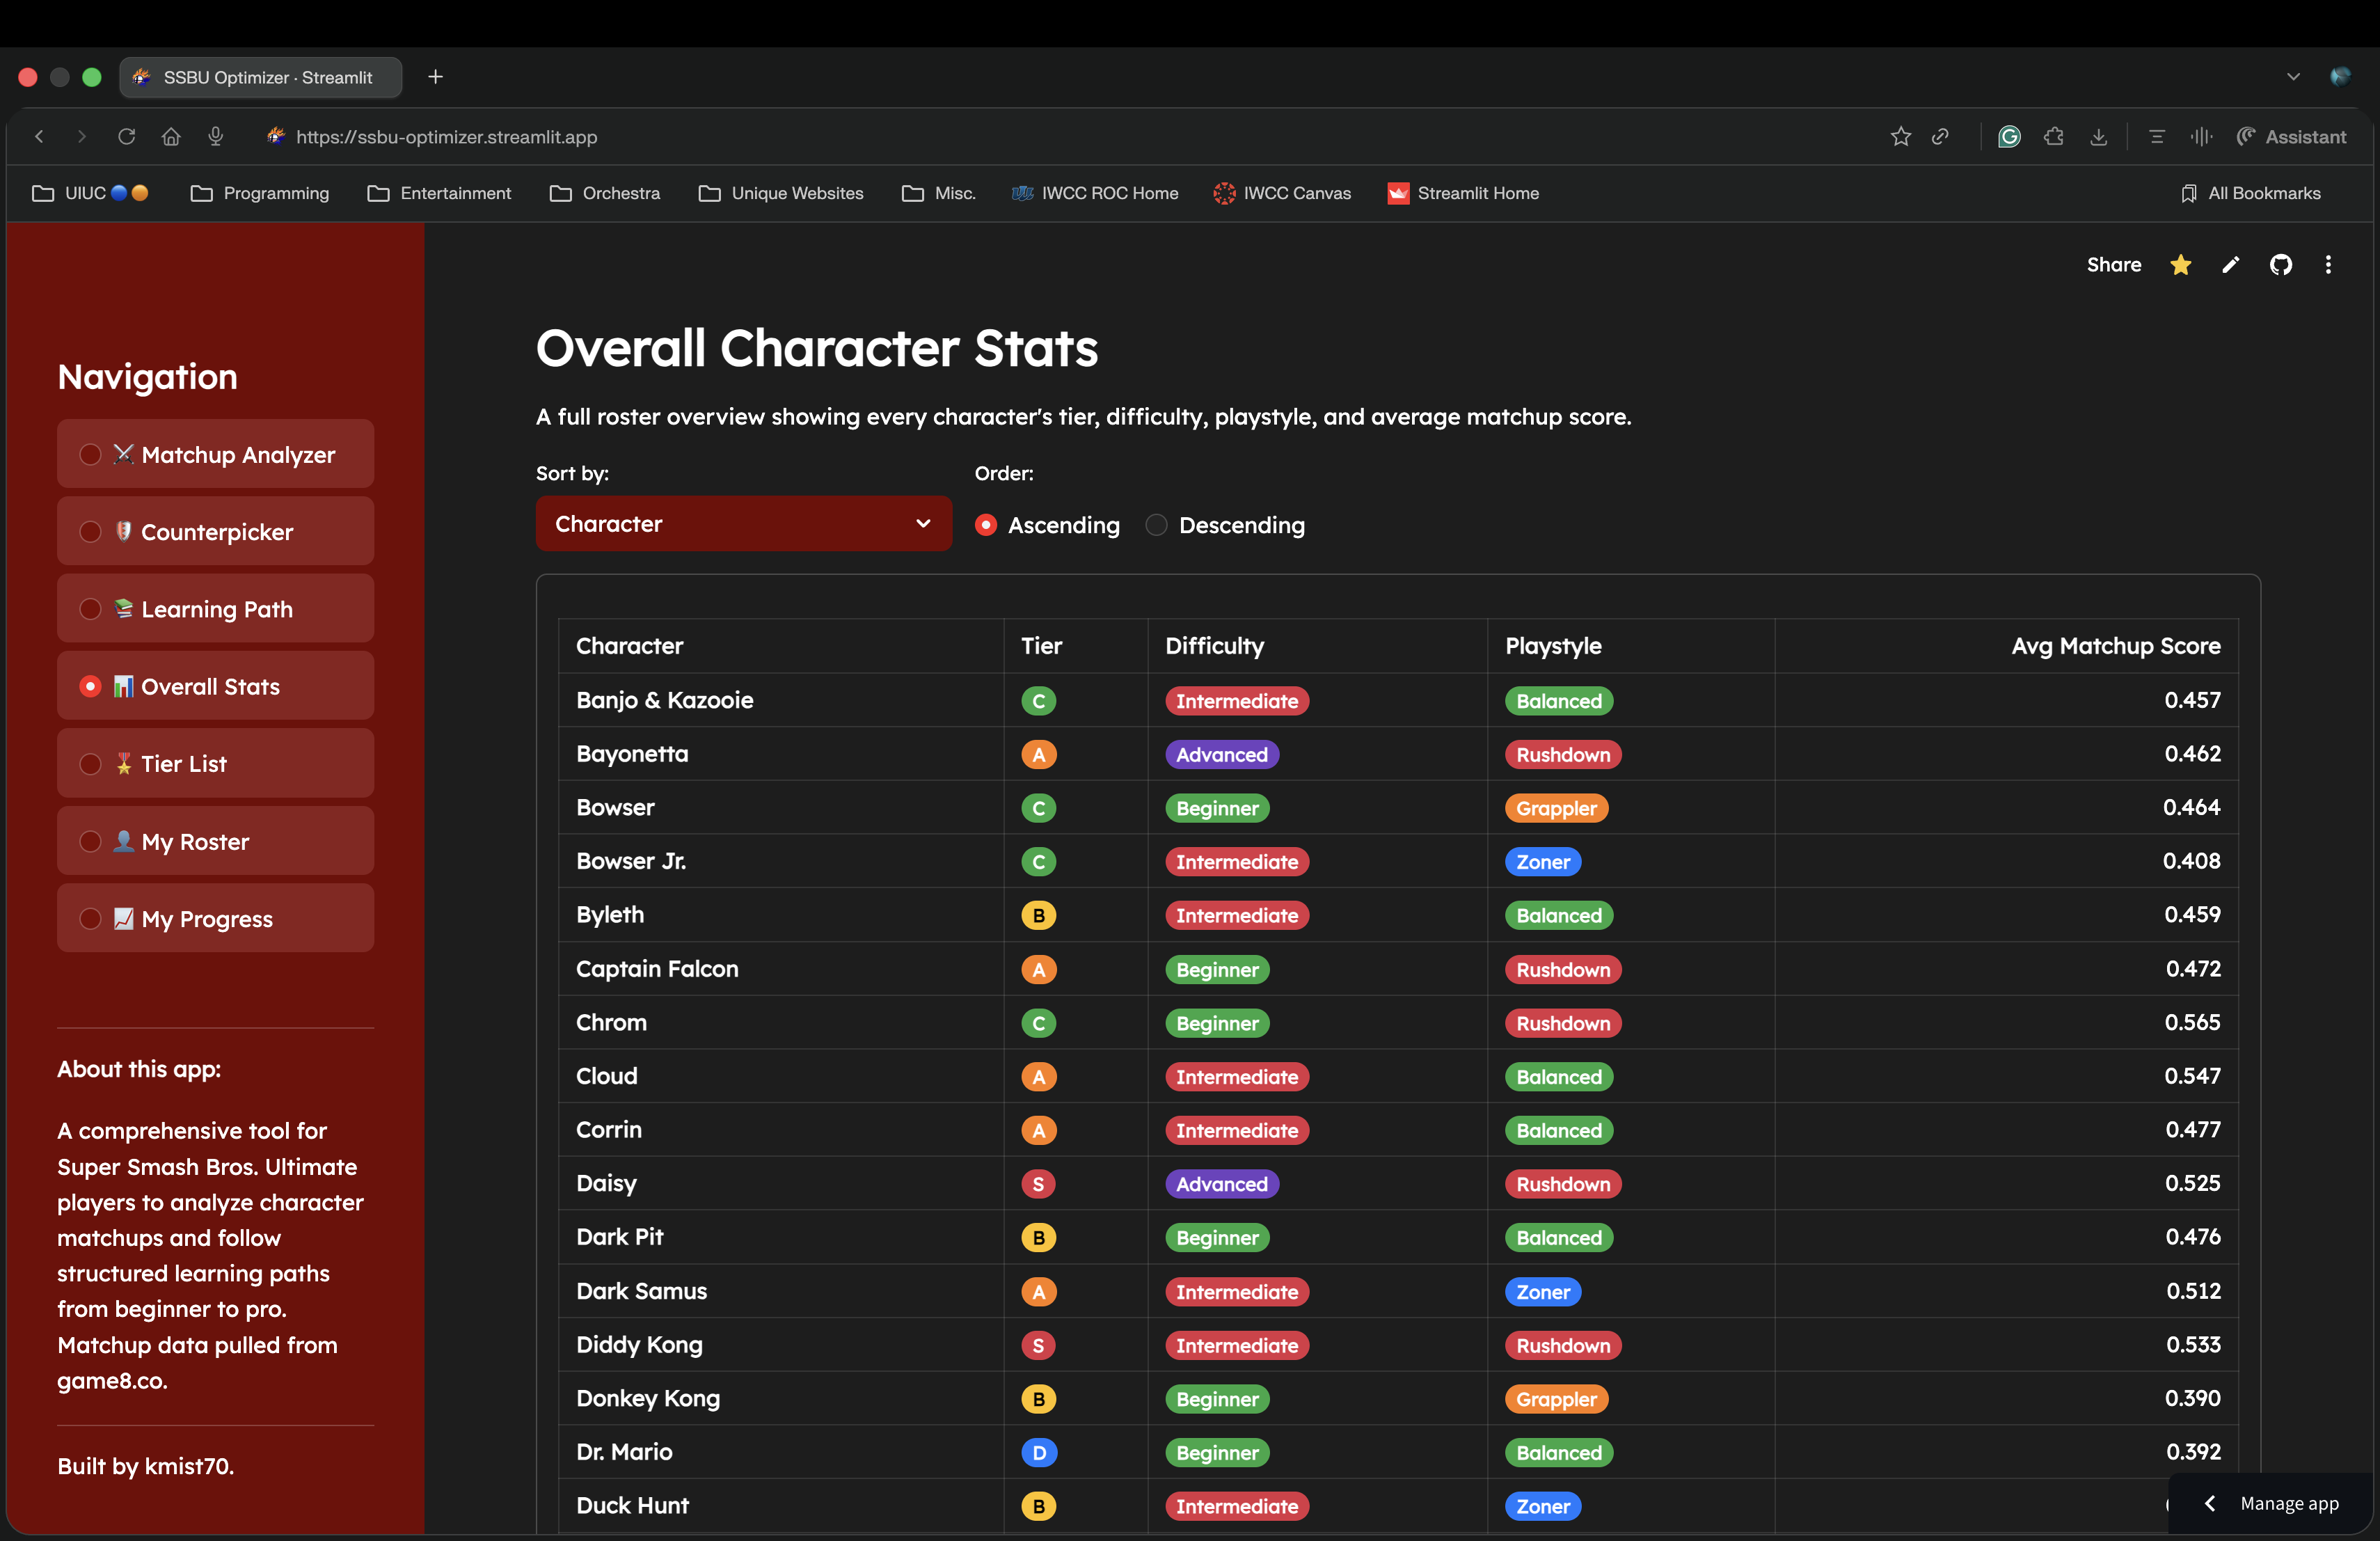The width and height of the screenshot is (2380, 1541).
Task: Click the Donkey Kong character cell
Action: pyautogui.click(x=780, y=1398)
